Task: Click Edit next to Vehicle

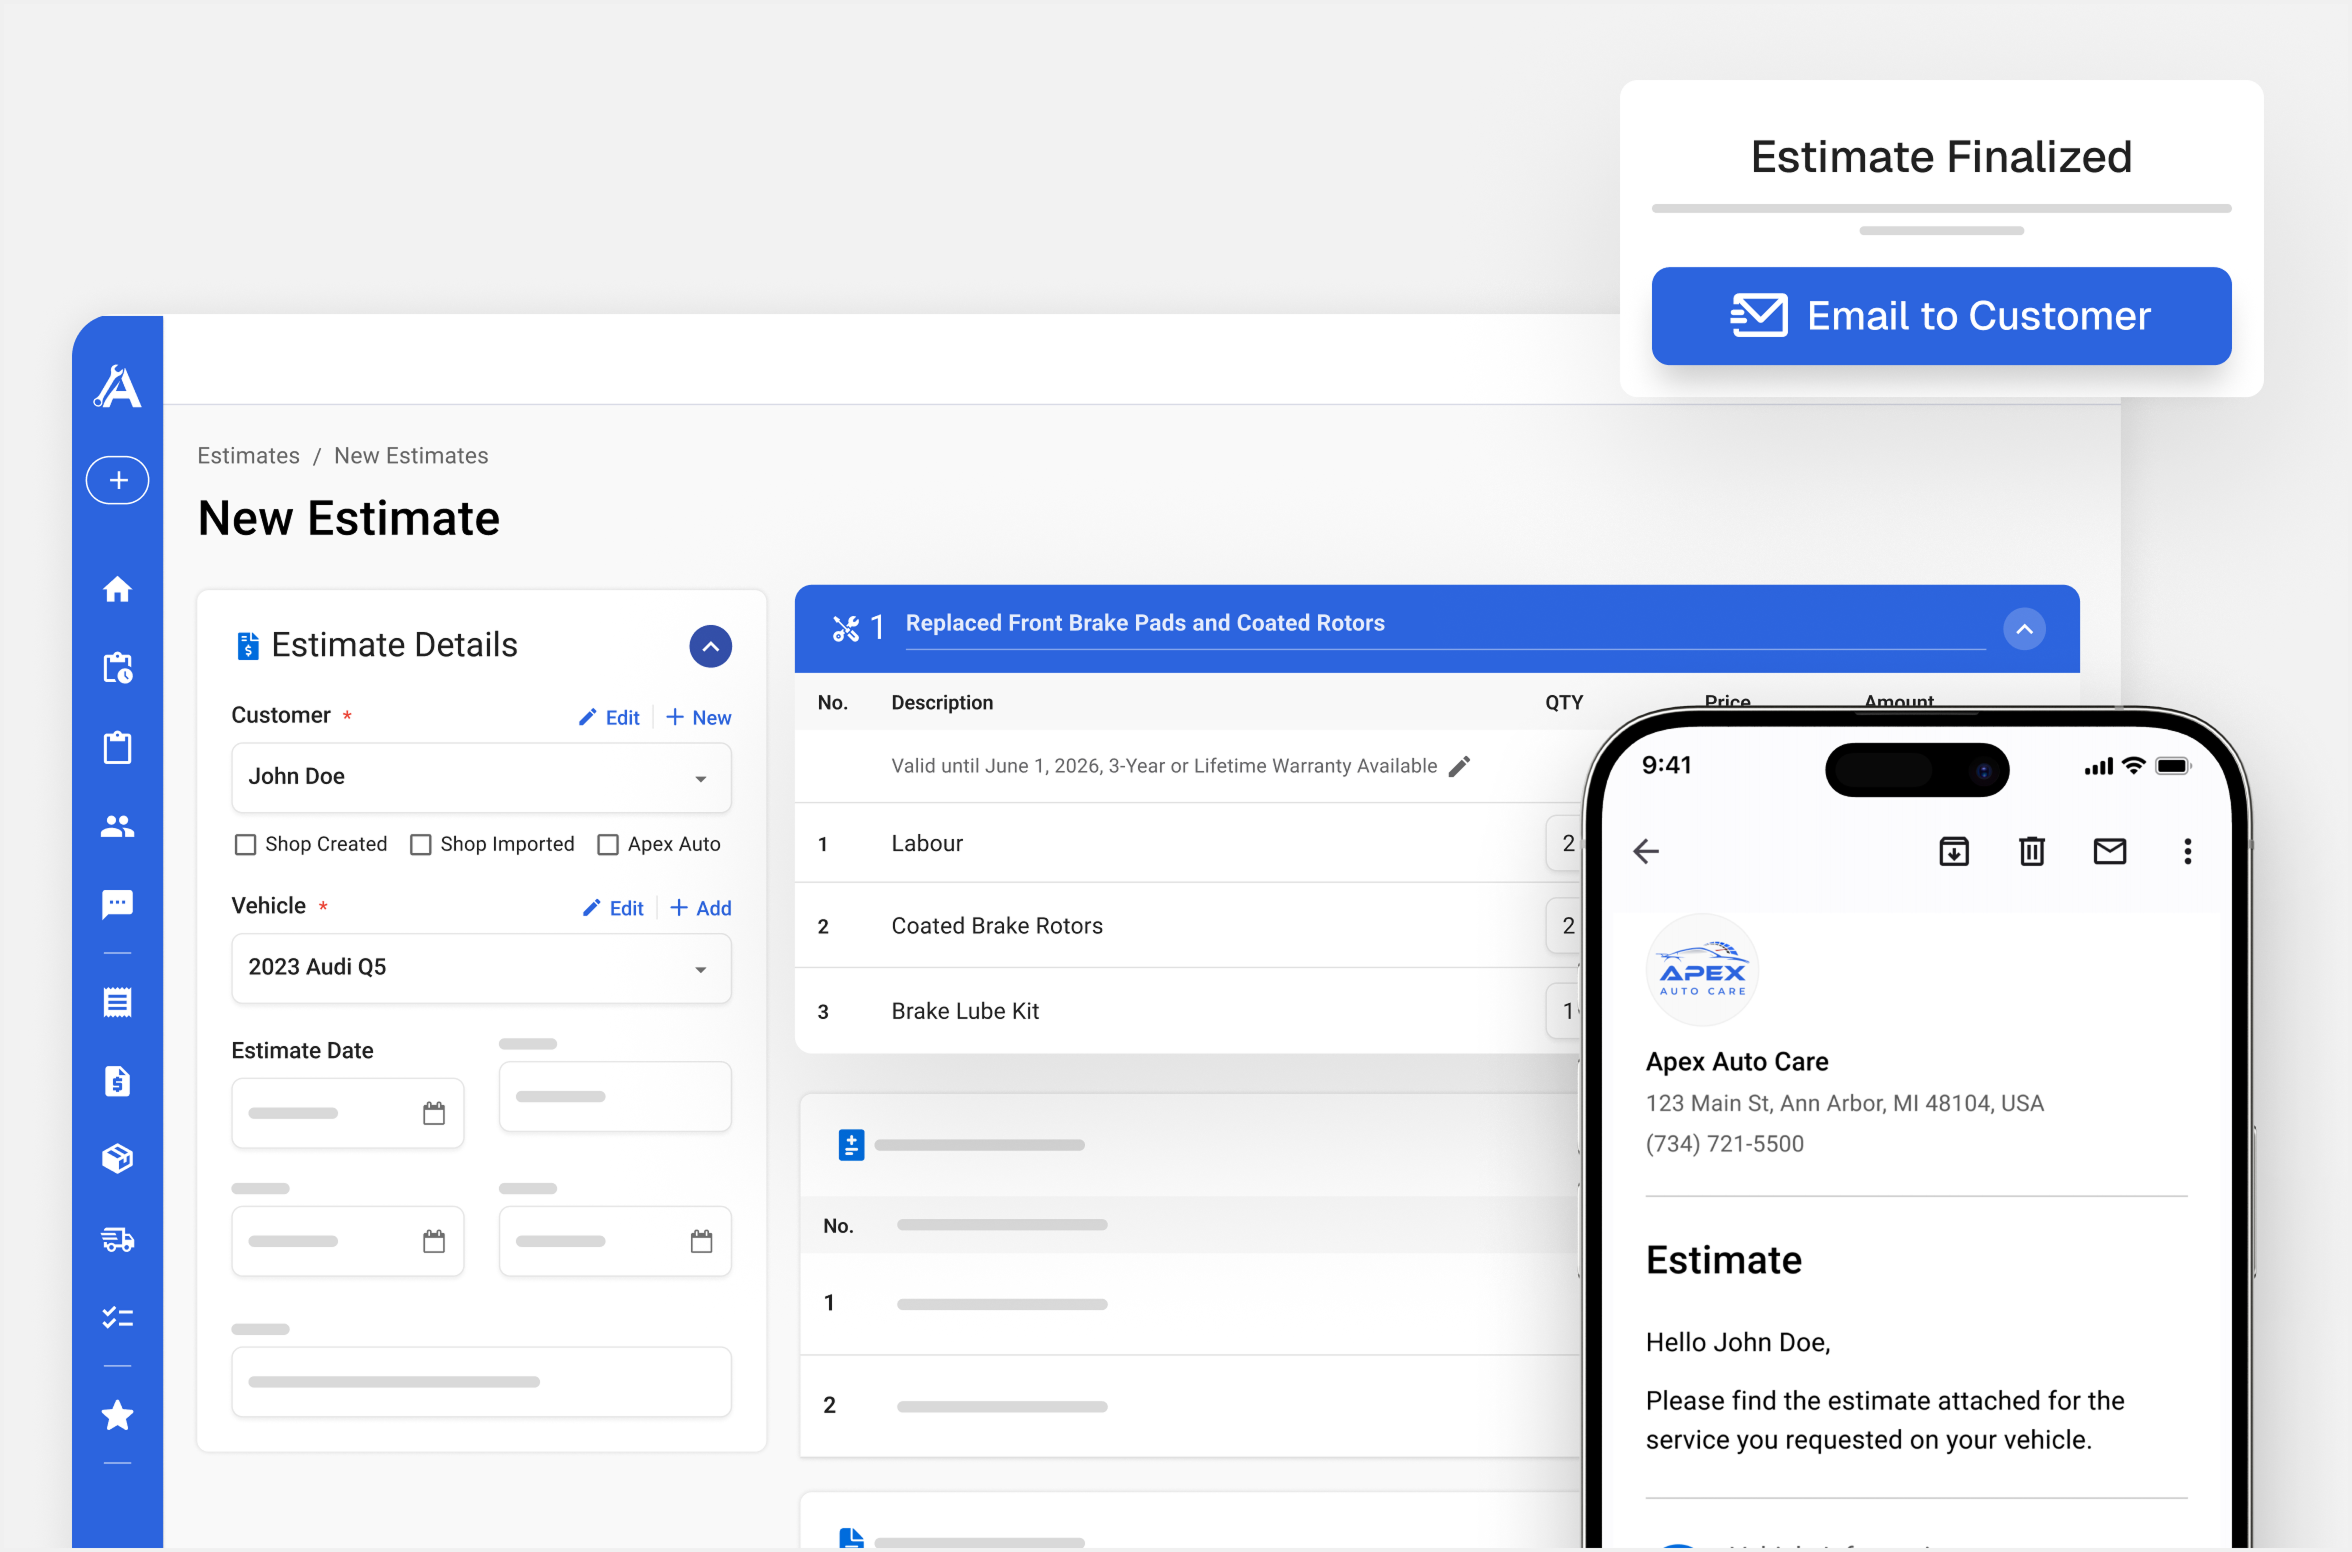Action: pos(614,908)
